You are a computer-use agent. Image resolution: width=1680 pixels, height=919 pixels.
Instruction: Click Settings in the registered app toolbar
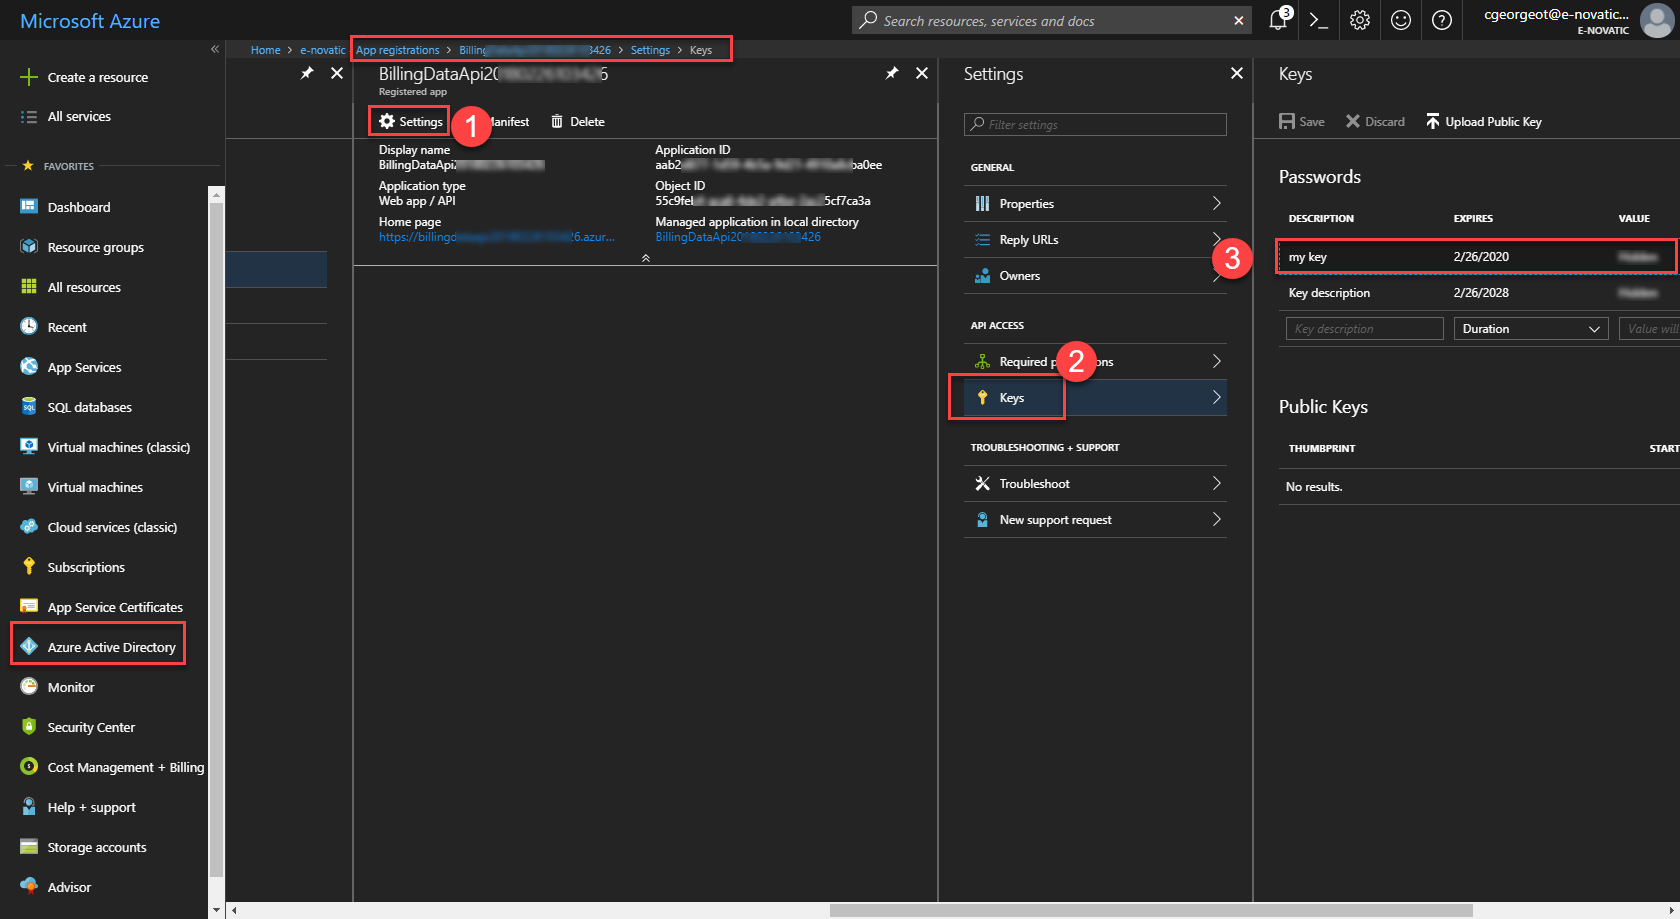[x=410, y=121]
